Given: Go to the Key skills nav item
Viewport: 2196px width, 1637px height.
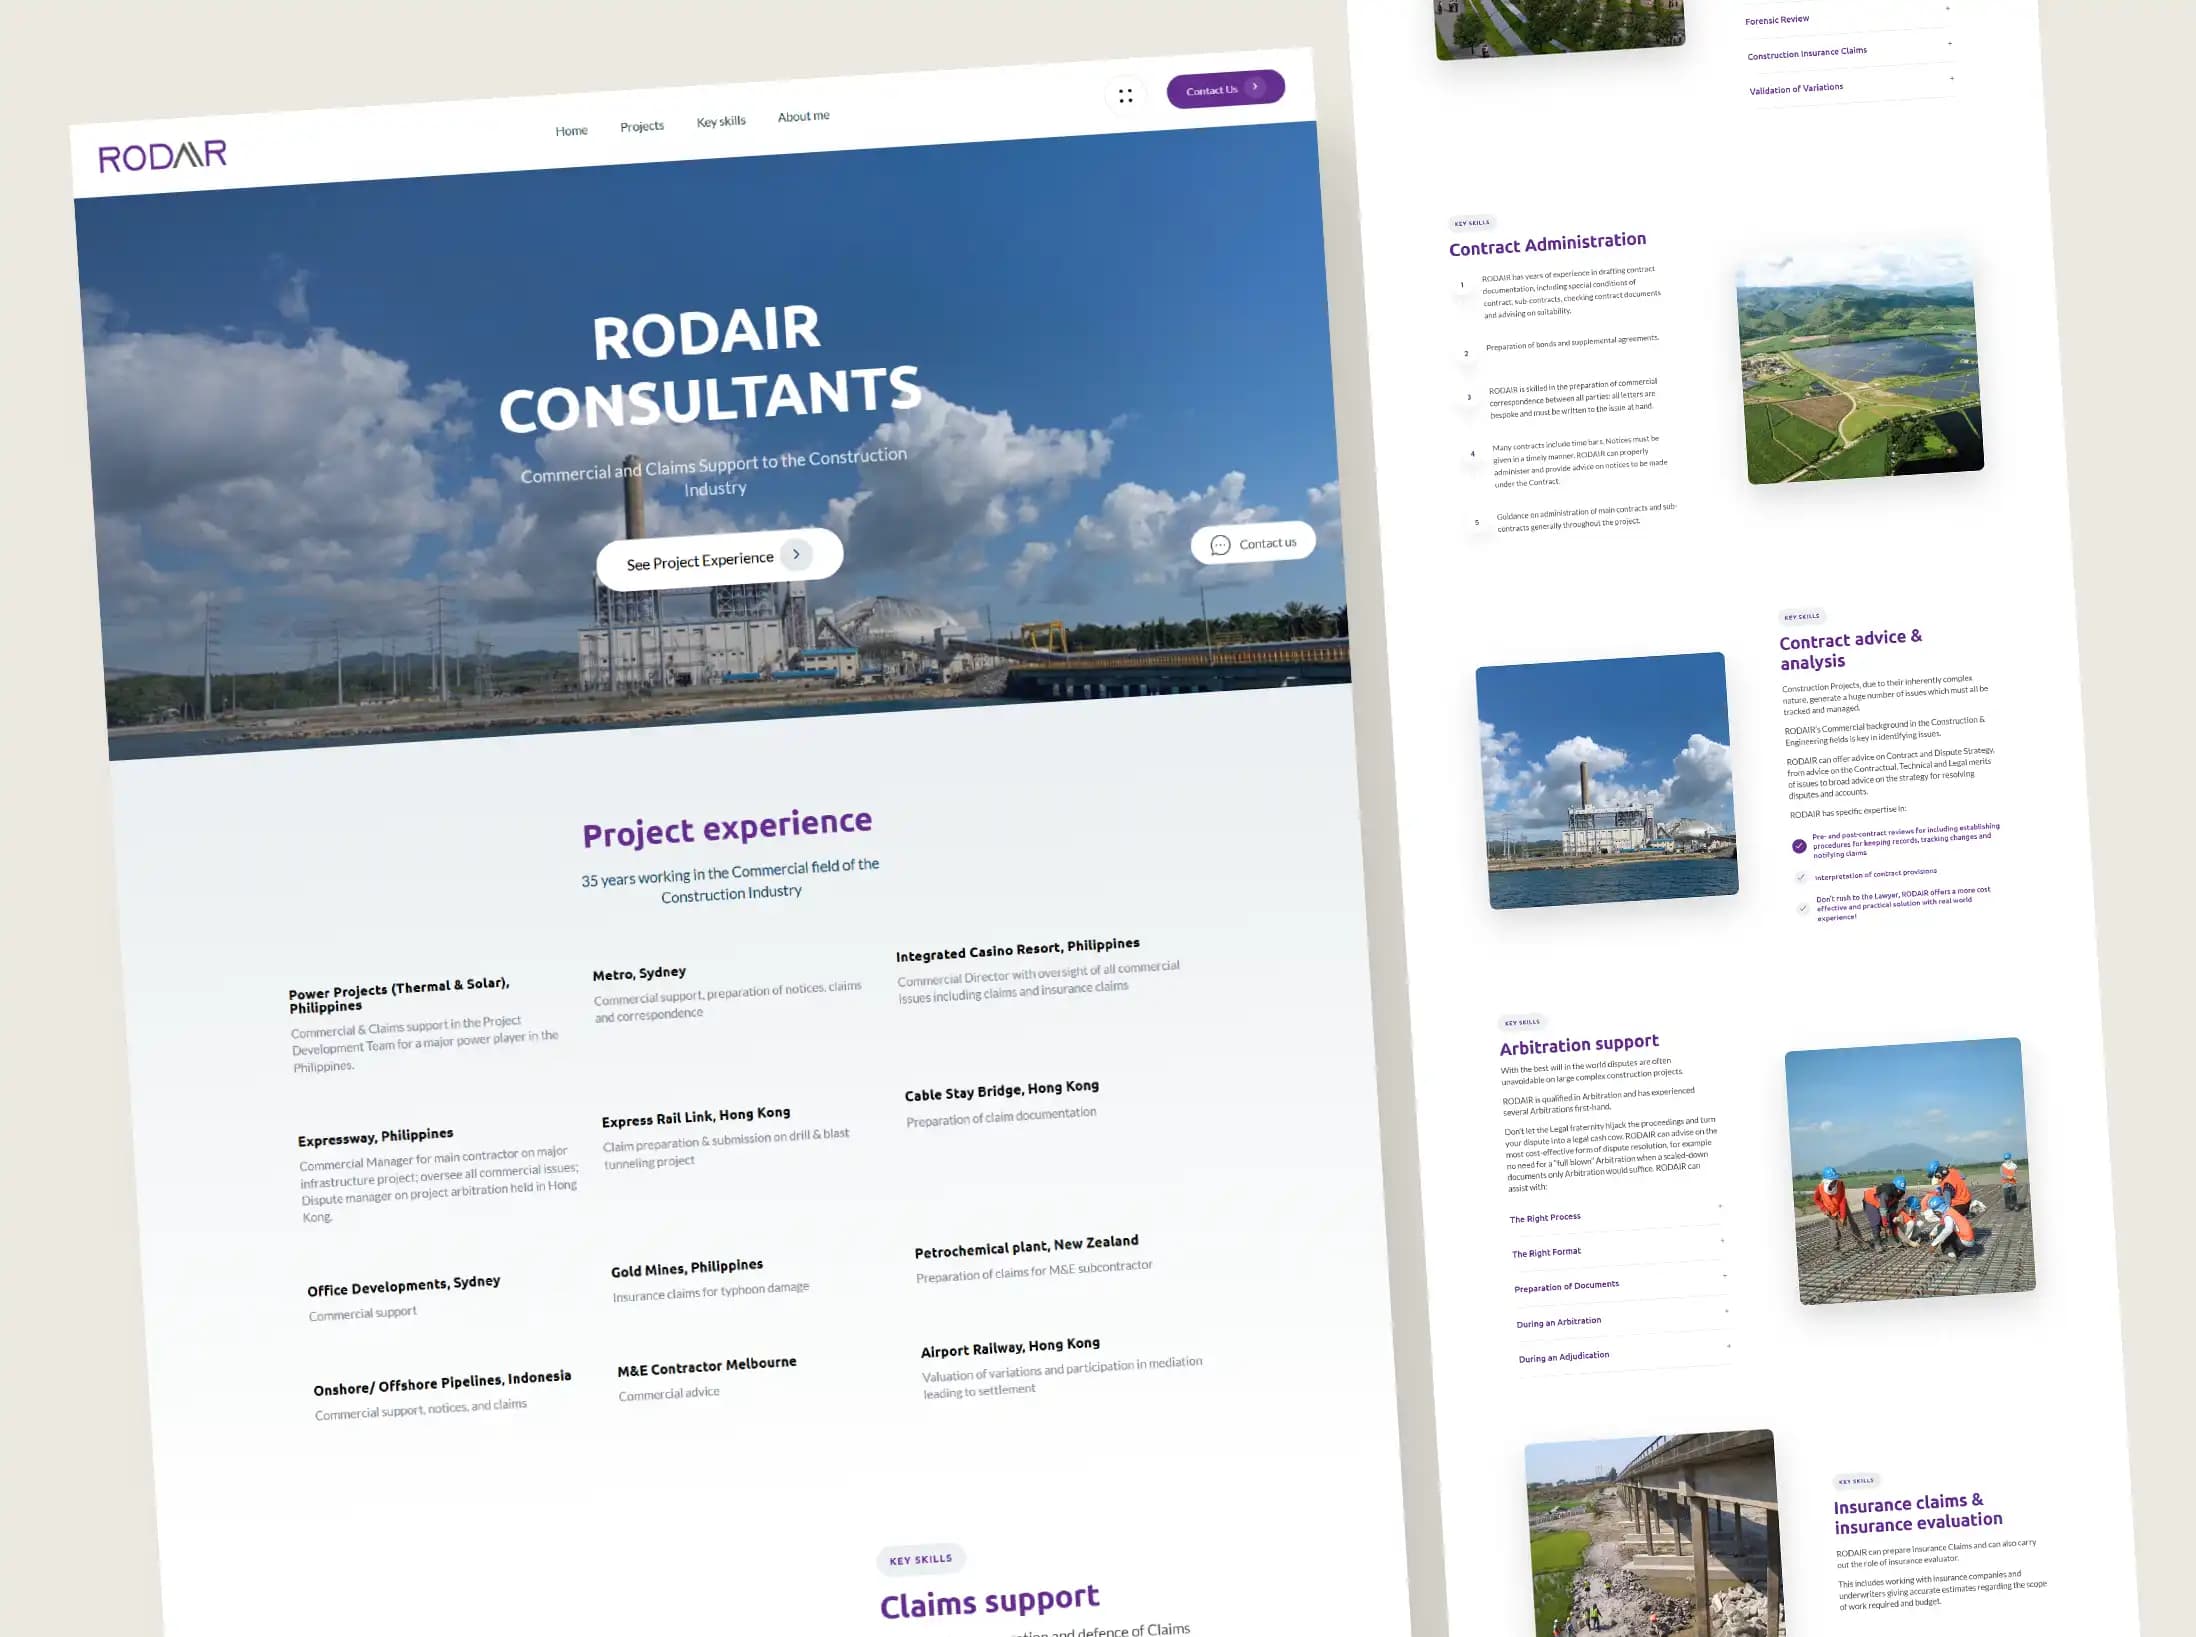Looking at the screenshot, I should click(720, 121).
